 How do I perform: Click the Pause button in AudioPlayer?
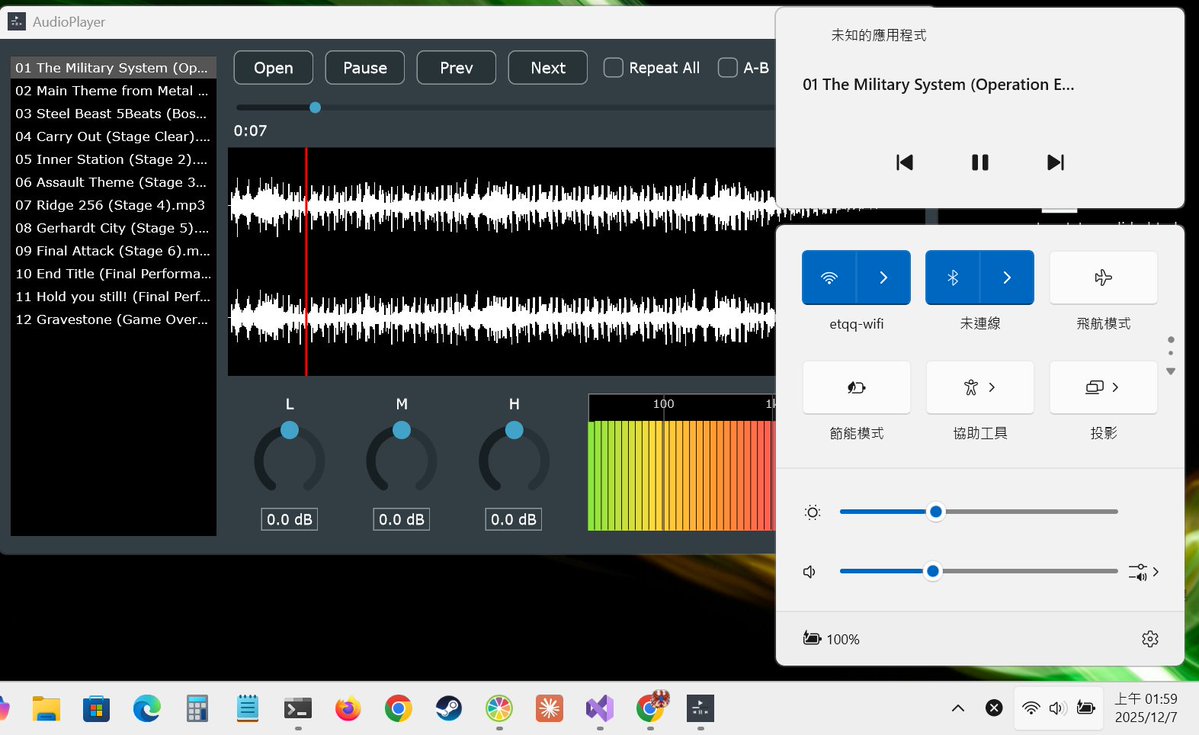(365, 67)
